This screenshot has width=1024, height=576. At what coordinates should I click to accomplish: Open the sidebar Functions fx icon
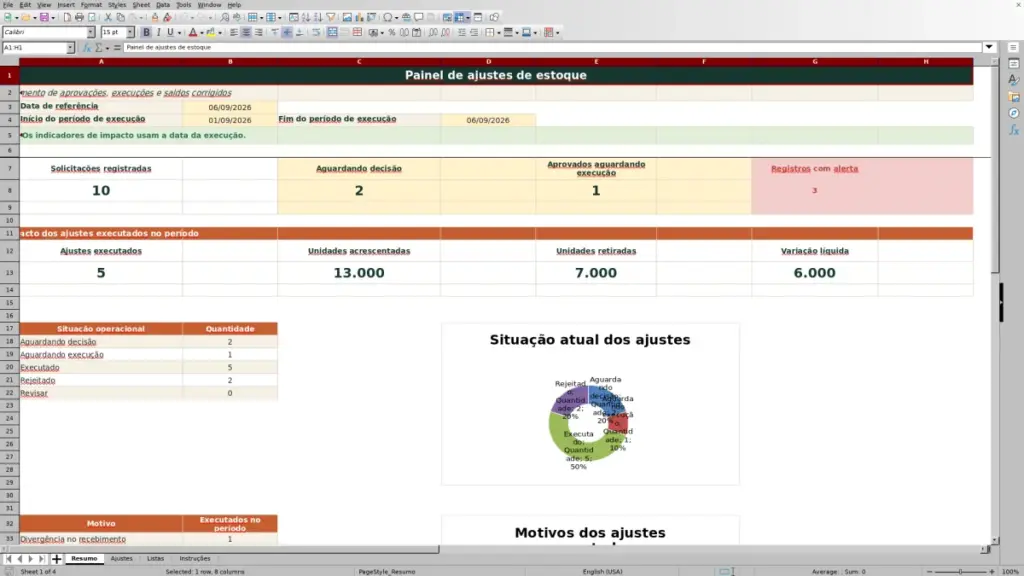[x=1014, y=130]
